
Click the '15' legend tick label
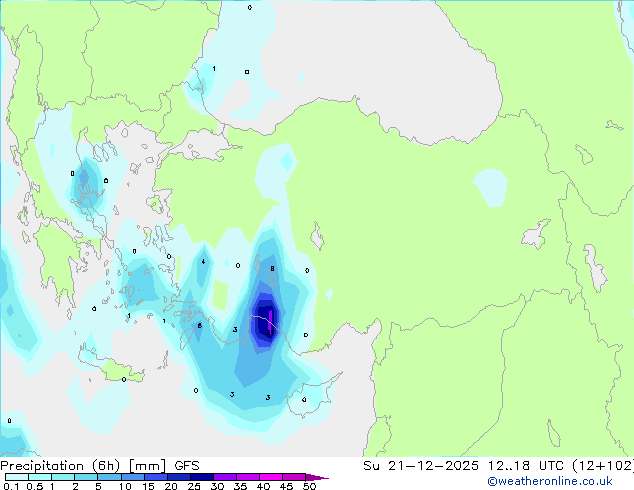click(148, 486)
